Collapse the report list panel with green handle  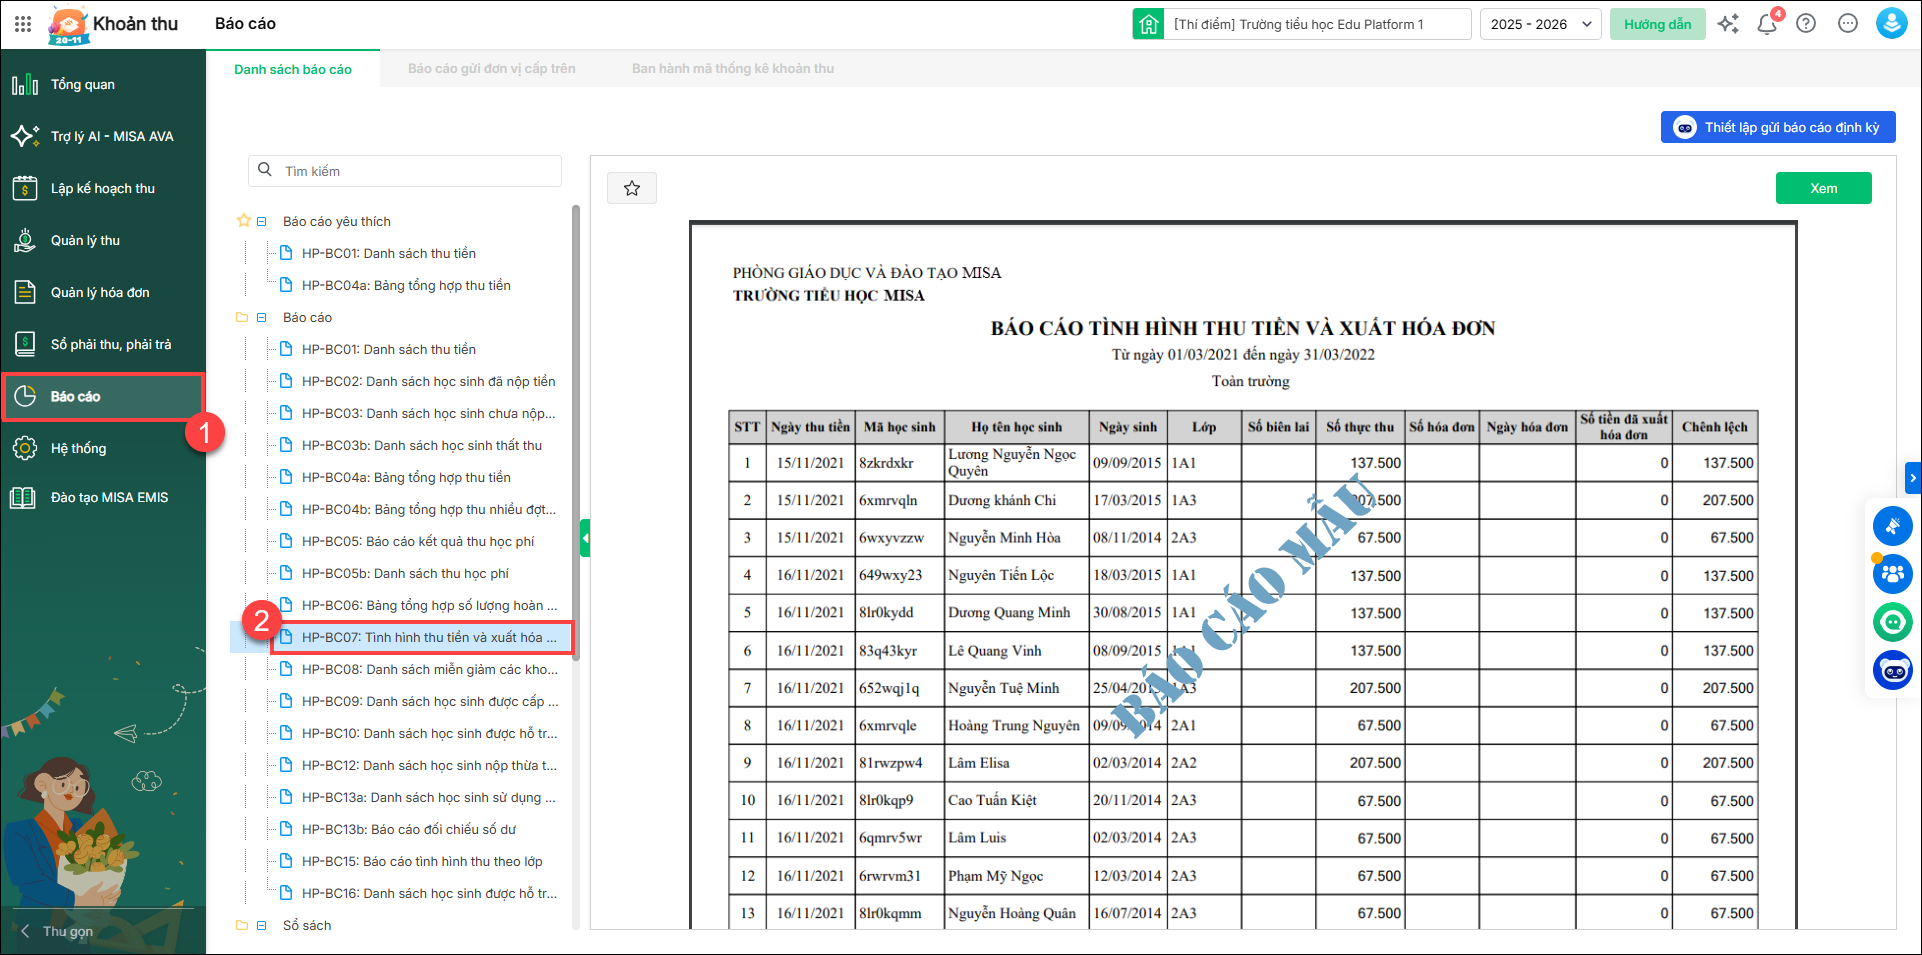coord(585,538)
